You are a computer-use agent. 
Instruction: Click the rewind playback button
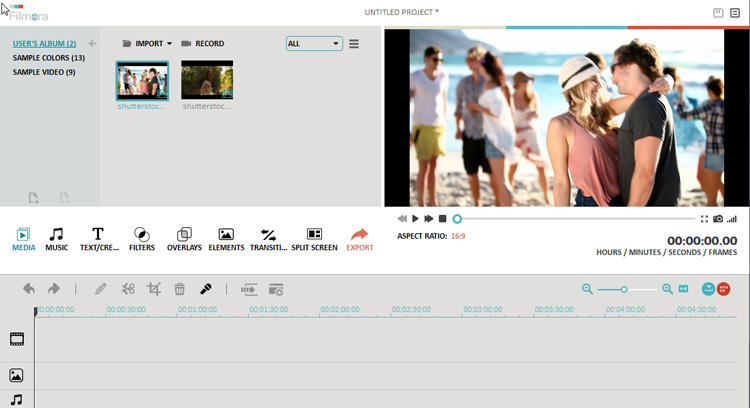click(x=402, y=219)
